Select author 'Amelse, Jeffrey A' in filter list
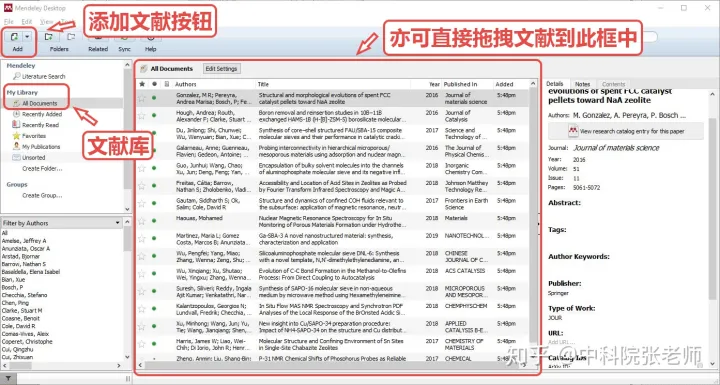The image size is (720, 385). coord(24,241)
